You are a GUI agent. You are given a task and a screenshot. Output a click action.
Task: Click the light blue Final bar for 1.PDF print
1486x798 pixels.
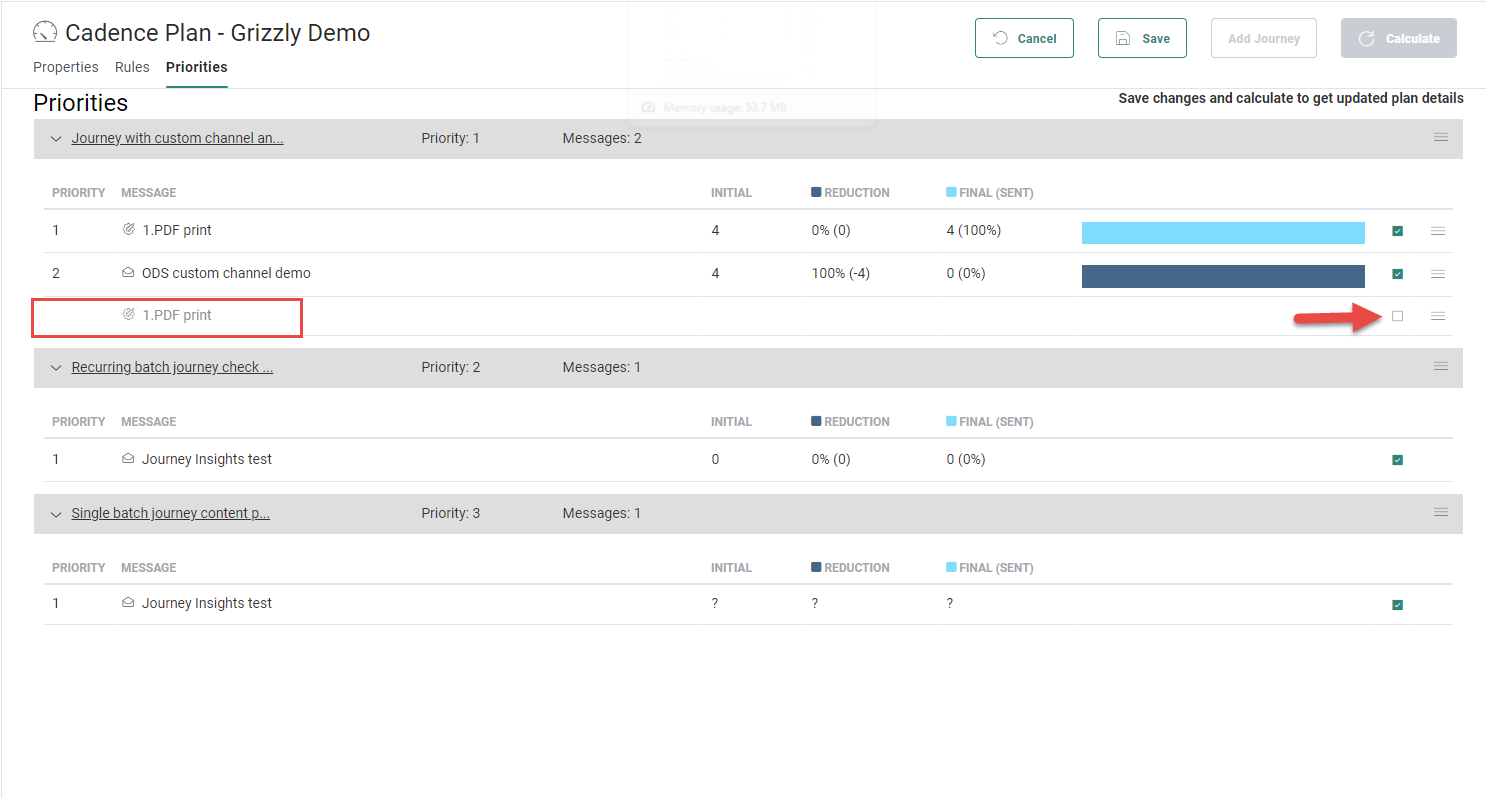point(1222,233)
